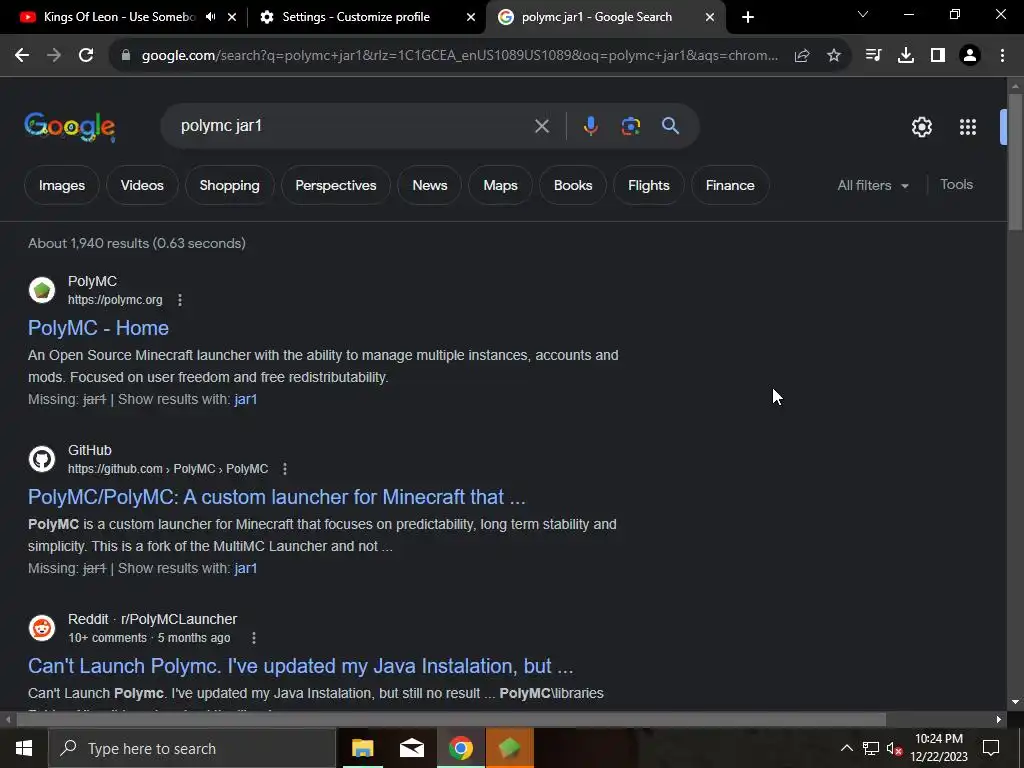
Task: Click the Reddit favicon in results
Action: click(x=42, y=628)
